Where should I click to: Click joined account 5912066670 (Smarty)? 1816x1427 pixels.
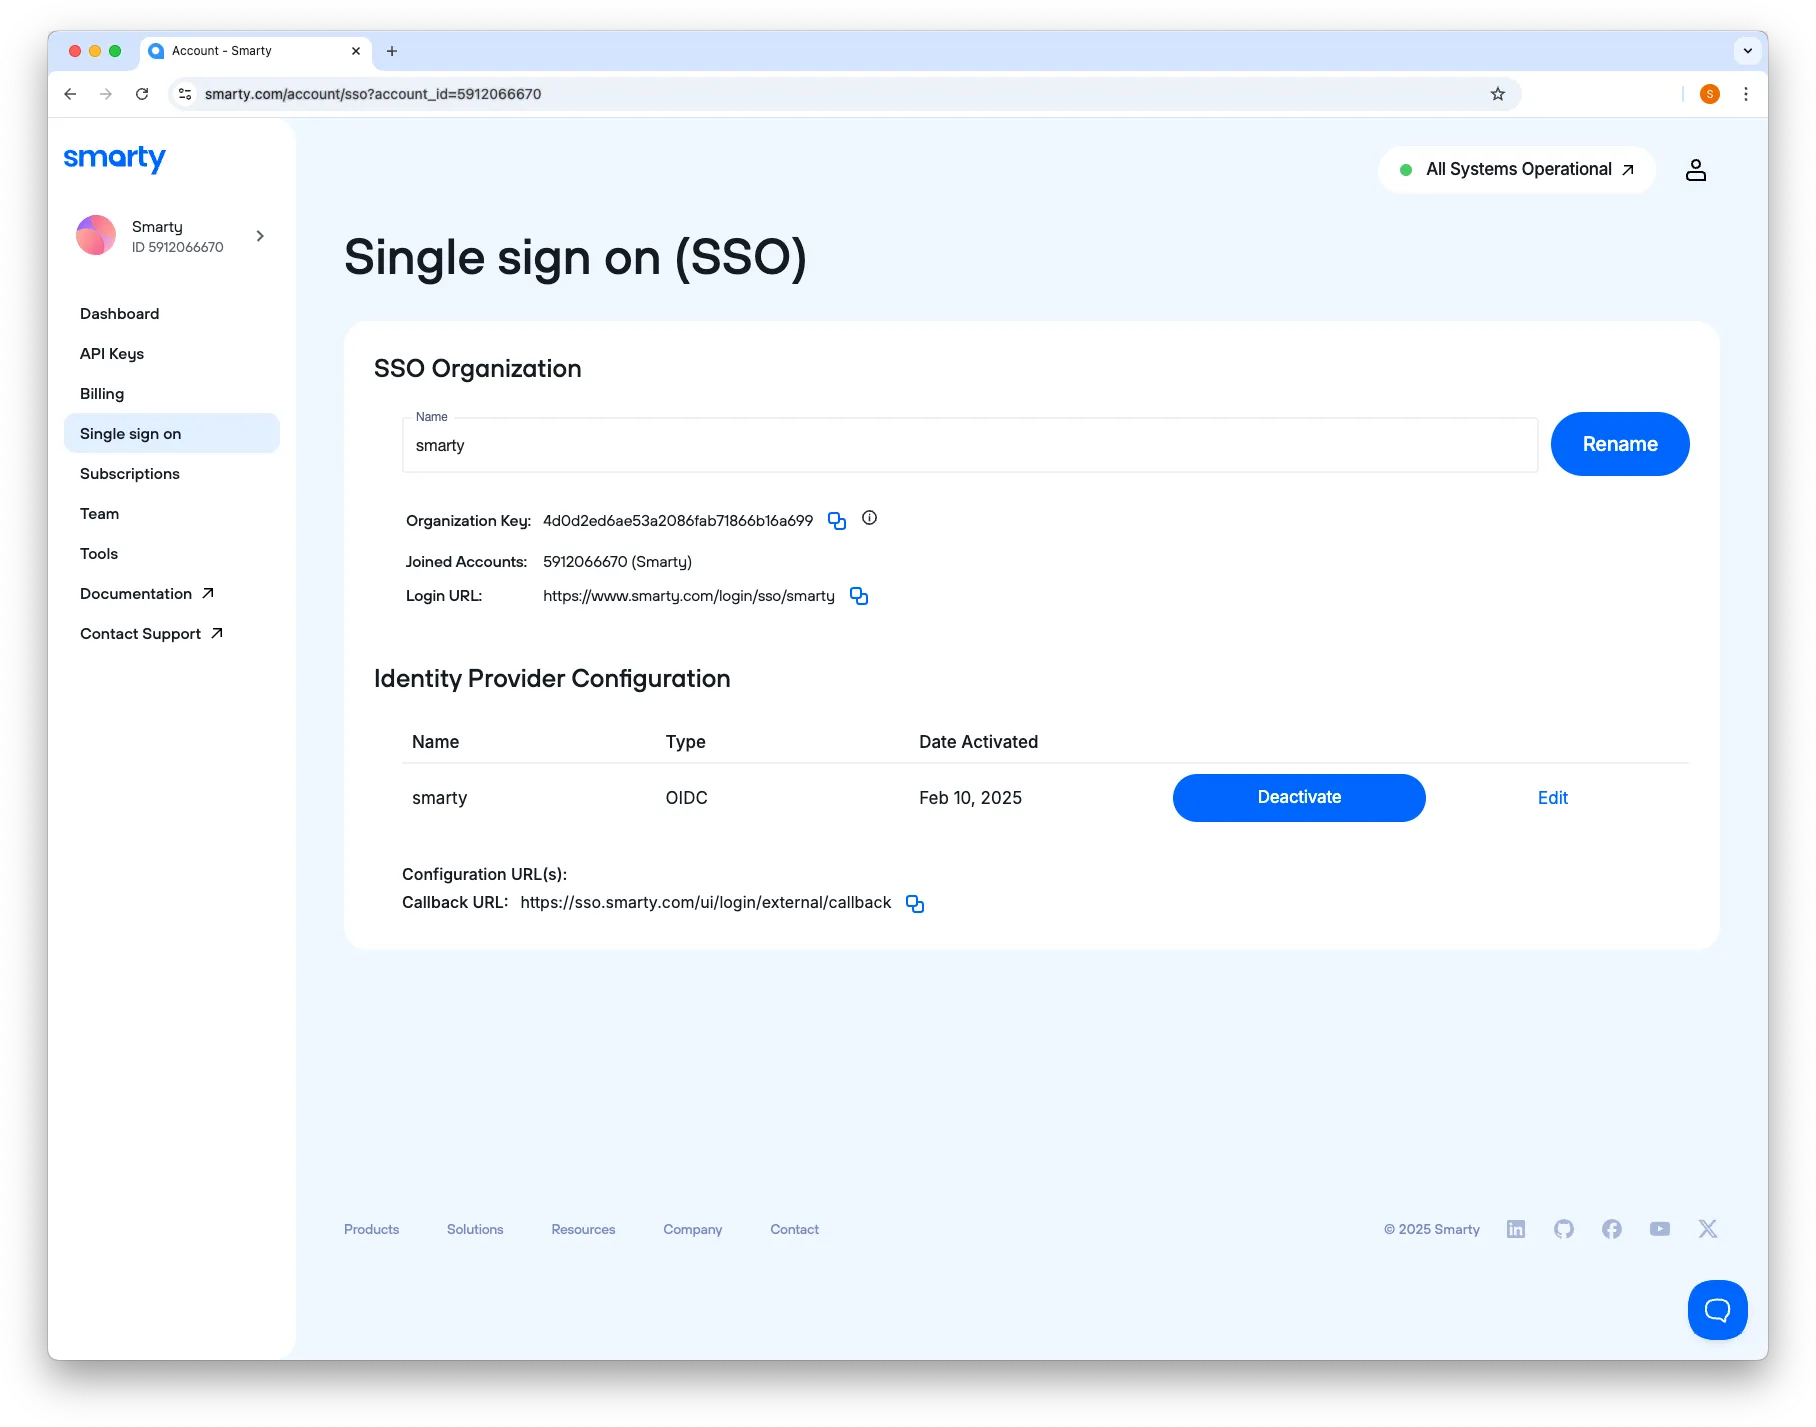pos(617,562)
